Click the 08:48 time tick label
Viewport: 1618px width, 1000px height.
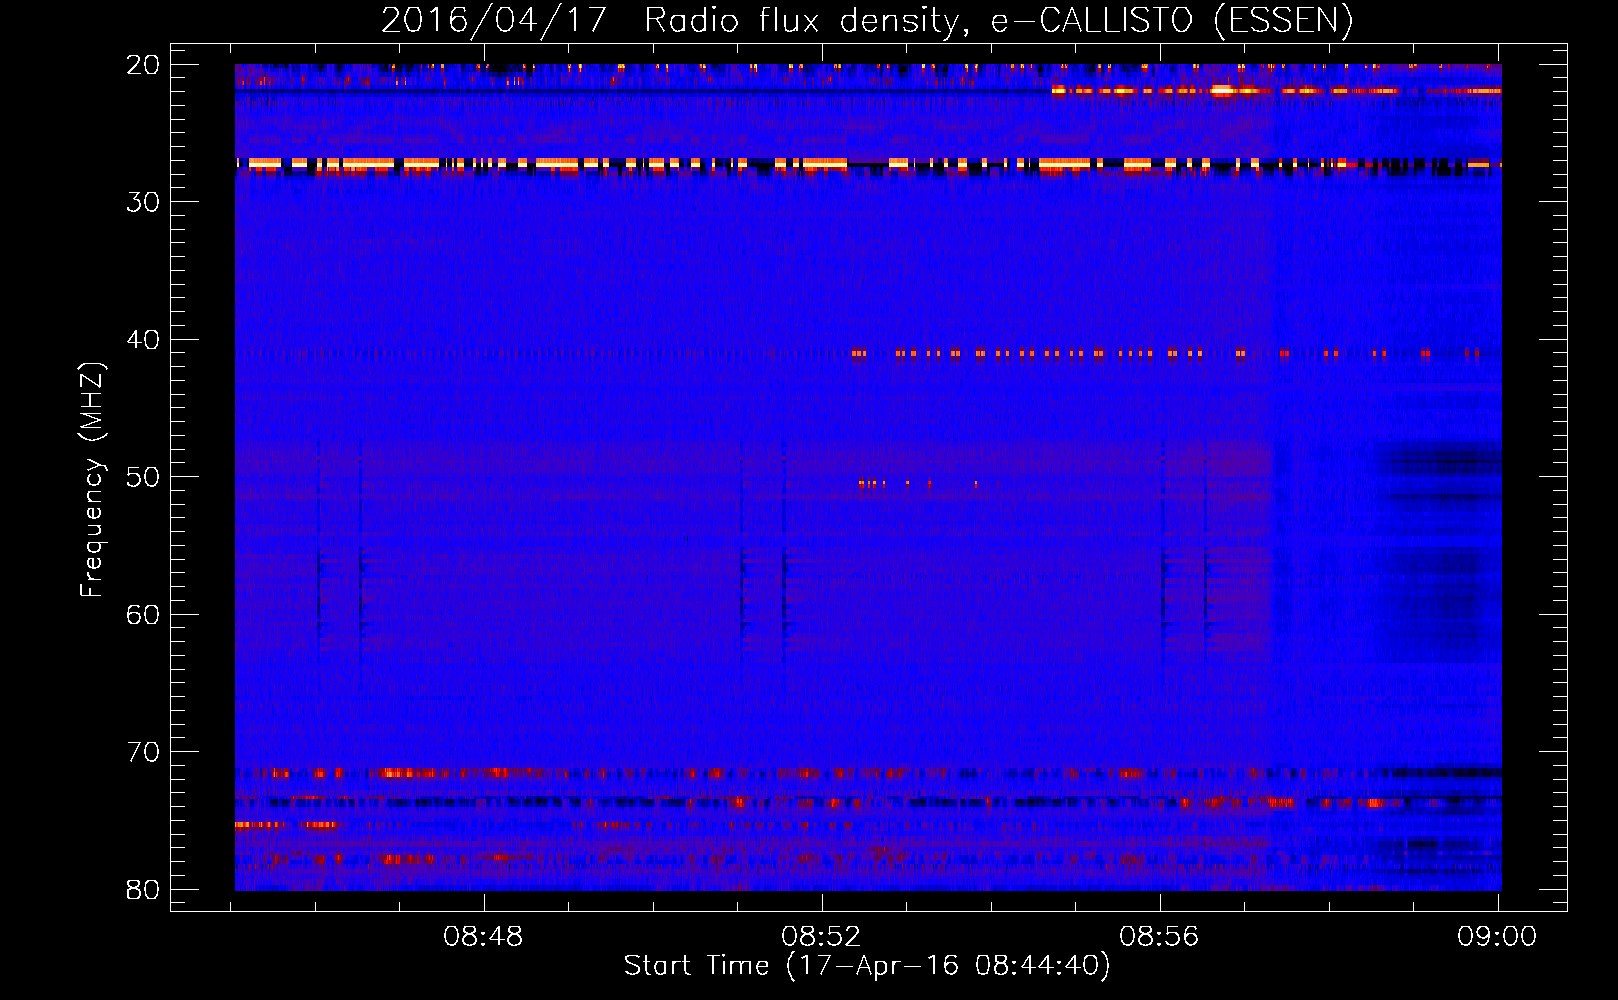tap(483, 937)
